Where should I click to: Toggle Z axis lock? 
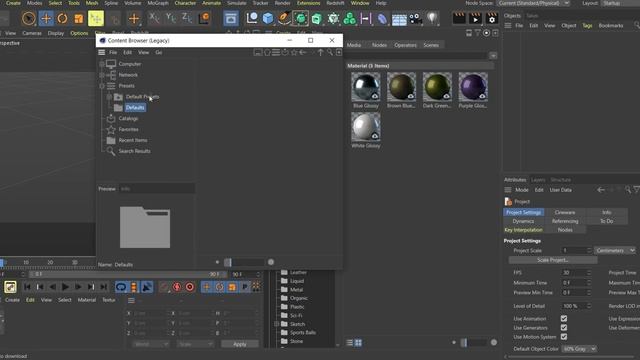187,18
